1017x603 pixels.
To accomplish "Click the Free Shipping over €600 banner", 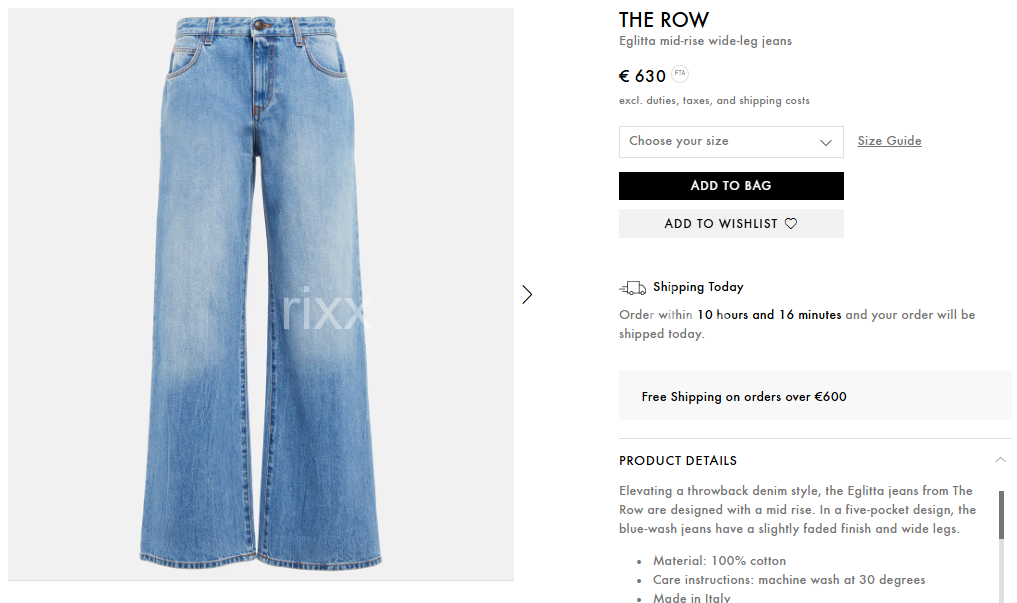I will pos(815,396).
